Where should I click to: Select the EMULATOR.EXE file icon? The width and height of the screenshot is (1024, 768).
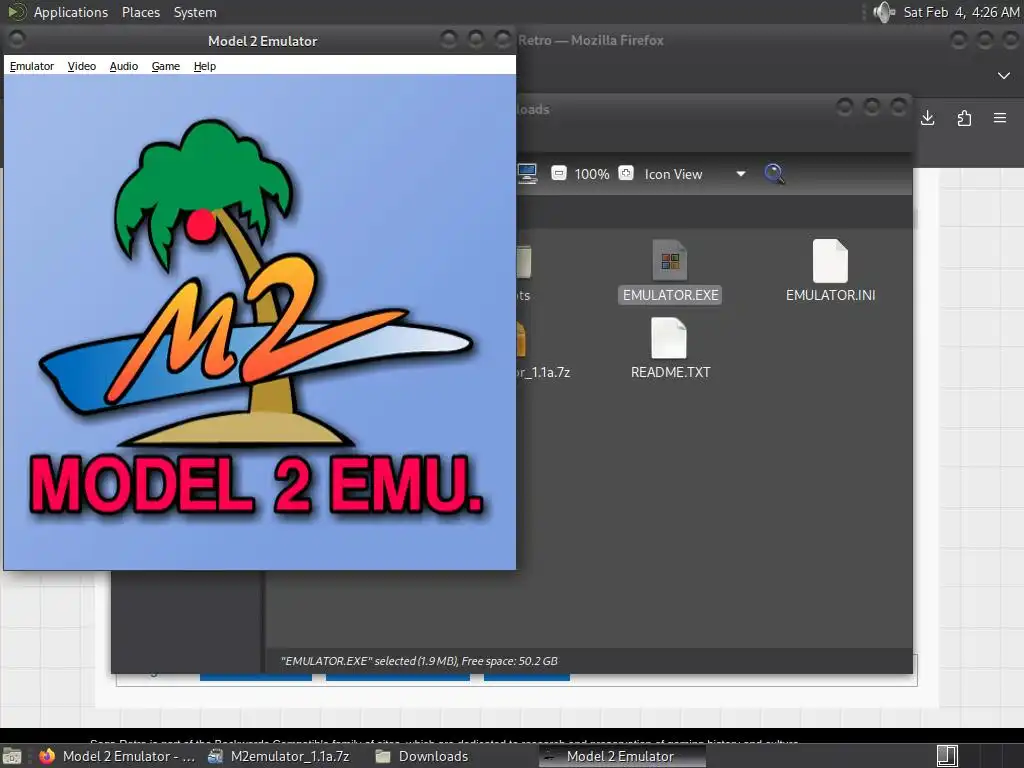coord(669,261)
